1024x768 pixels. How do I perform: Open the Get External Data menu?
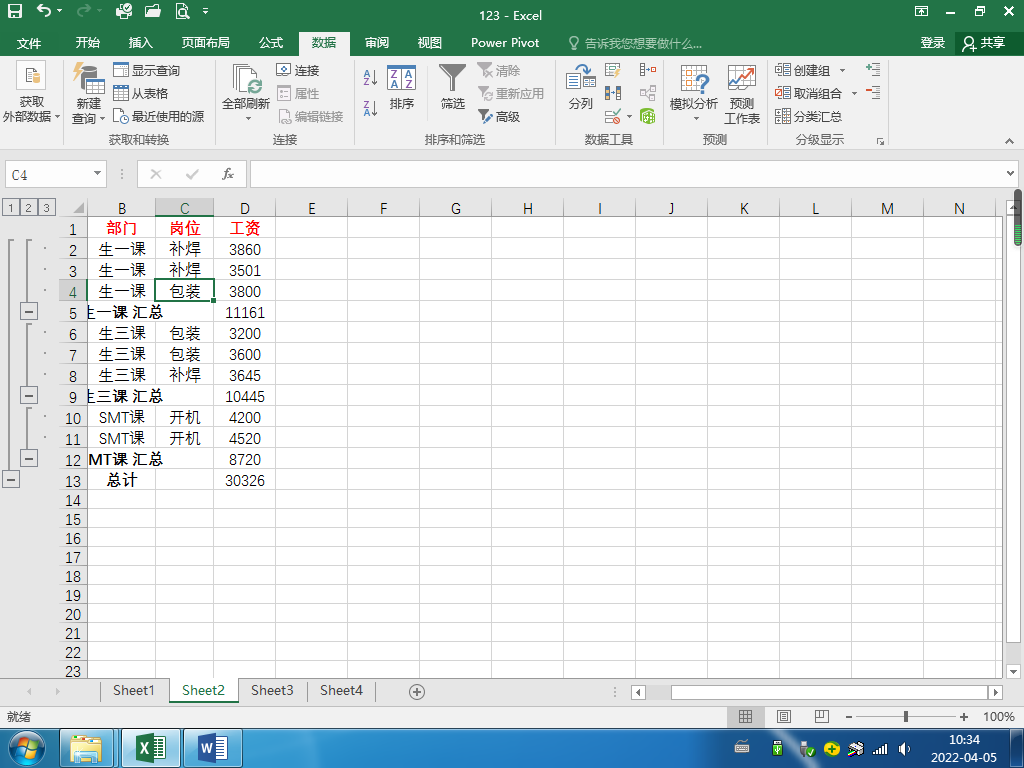(x=31, y=93)
